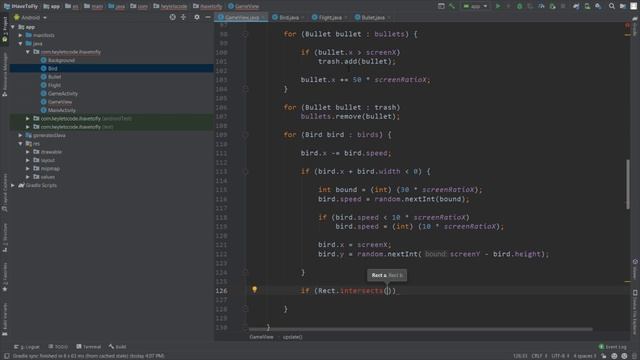This screenshot has height=360, width=640.
Task: Select the Bullet class in project tree
Action: click(x=54, y=77)
